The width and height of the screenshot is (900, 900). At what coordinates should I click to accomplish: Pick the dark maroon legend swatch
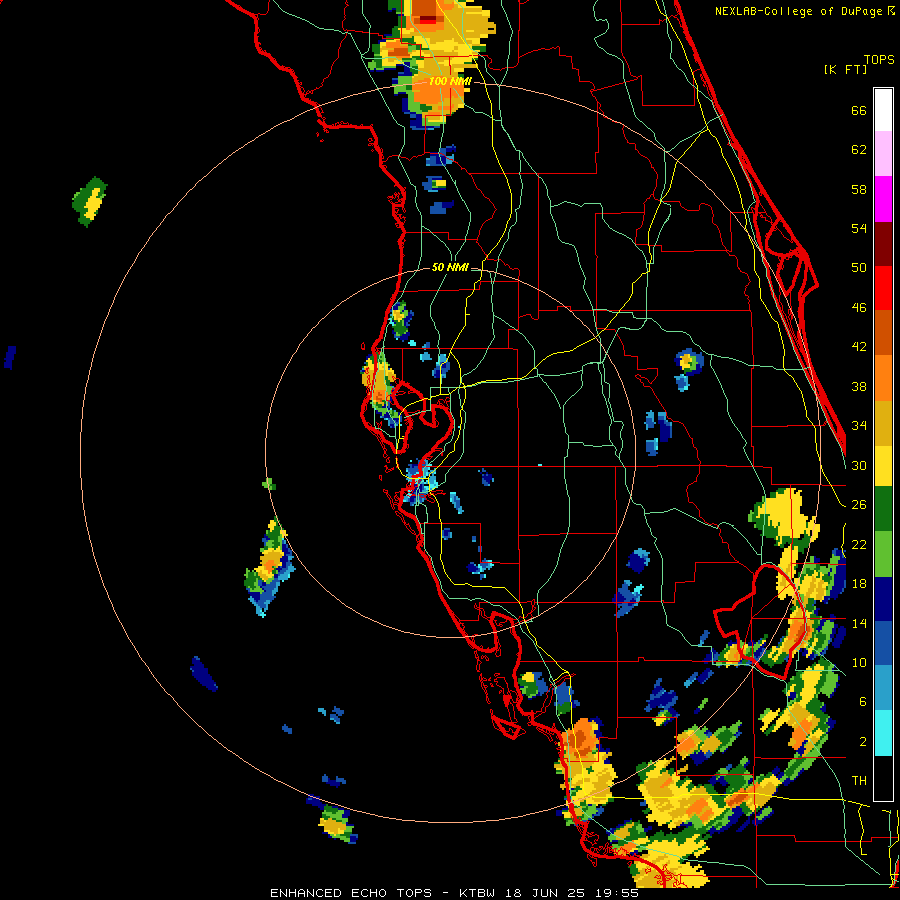tap(883, 243)
